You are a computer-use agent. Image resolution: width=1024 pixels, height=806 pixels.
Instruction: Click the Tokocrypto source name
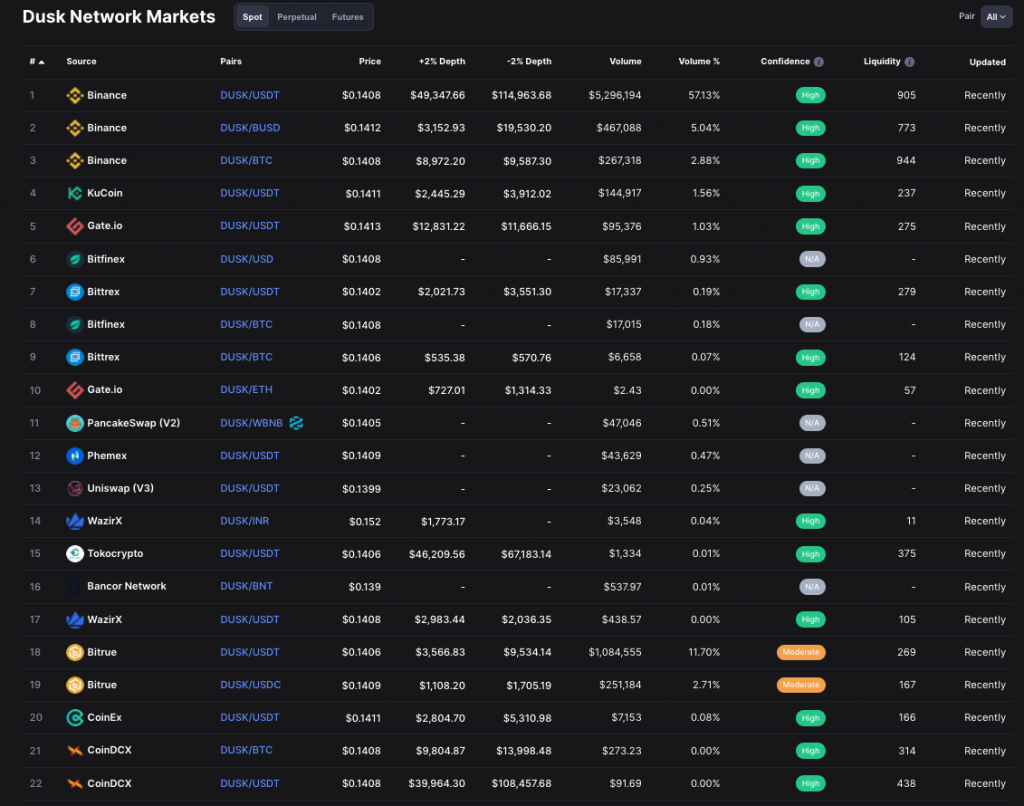115,554
